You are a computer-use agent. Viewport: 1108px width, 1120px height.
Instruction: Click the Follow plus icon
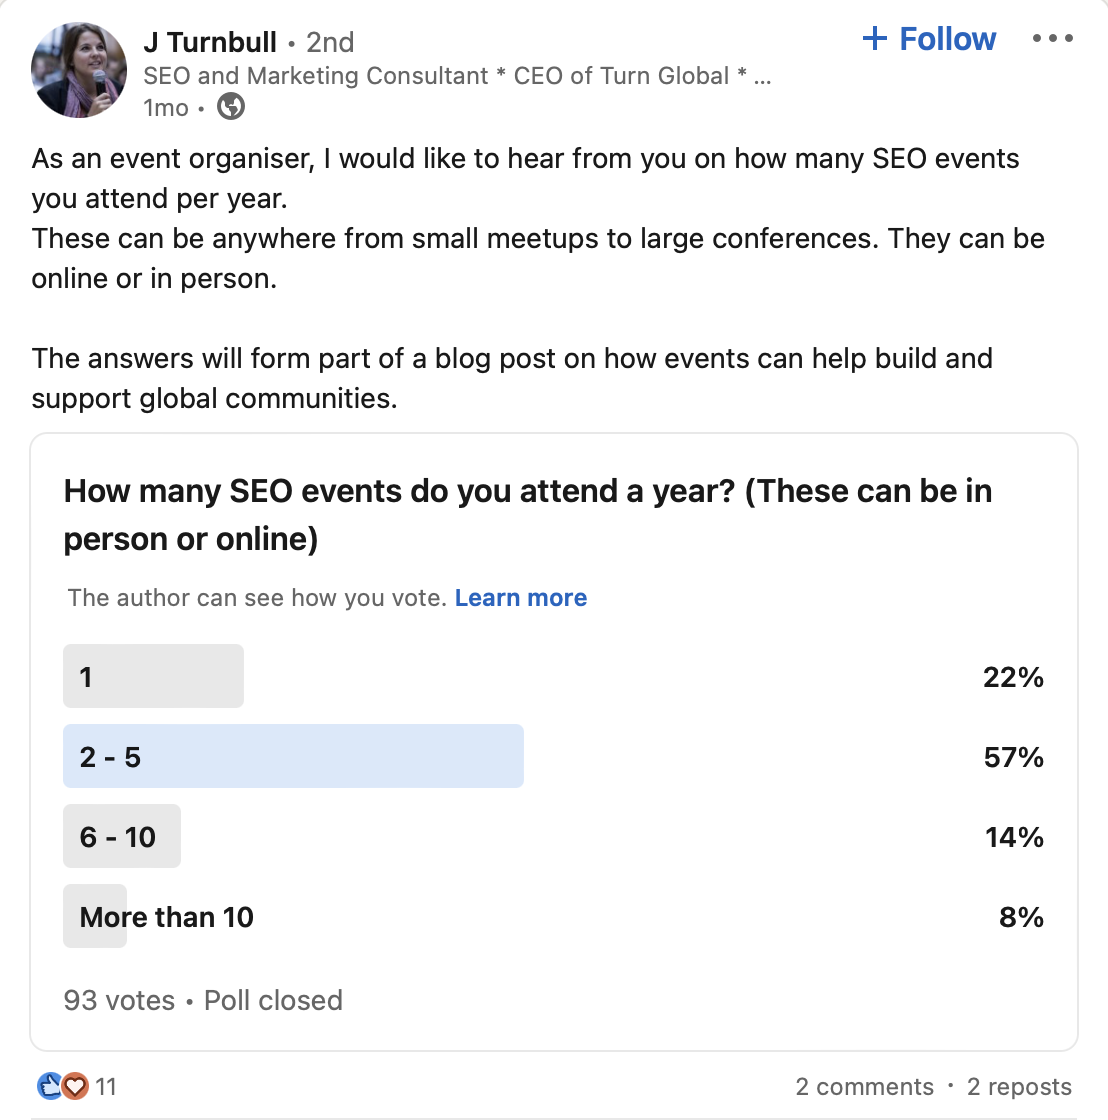click(x=875, y=38)
